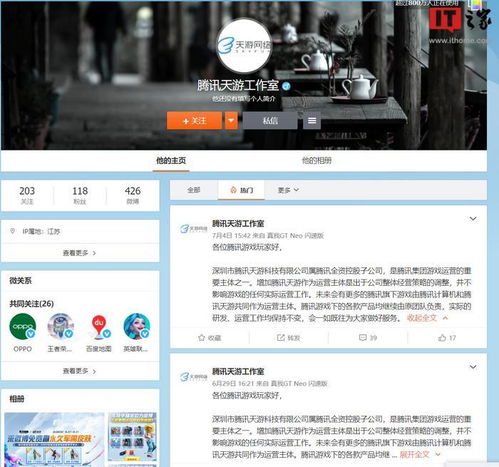Open the 6月29日 16:21 timestamp link

pos(233,384)
